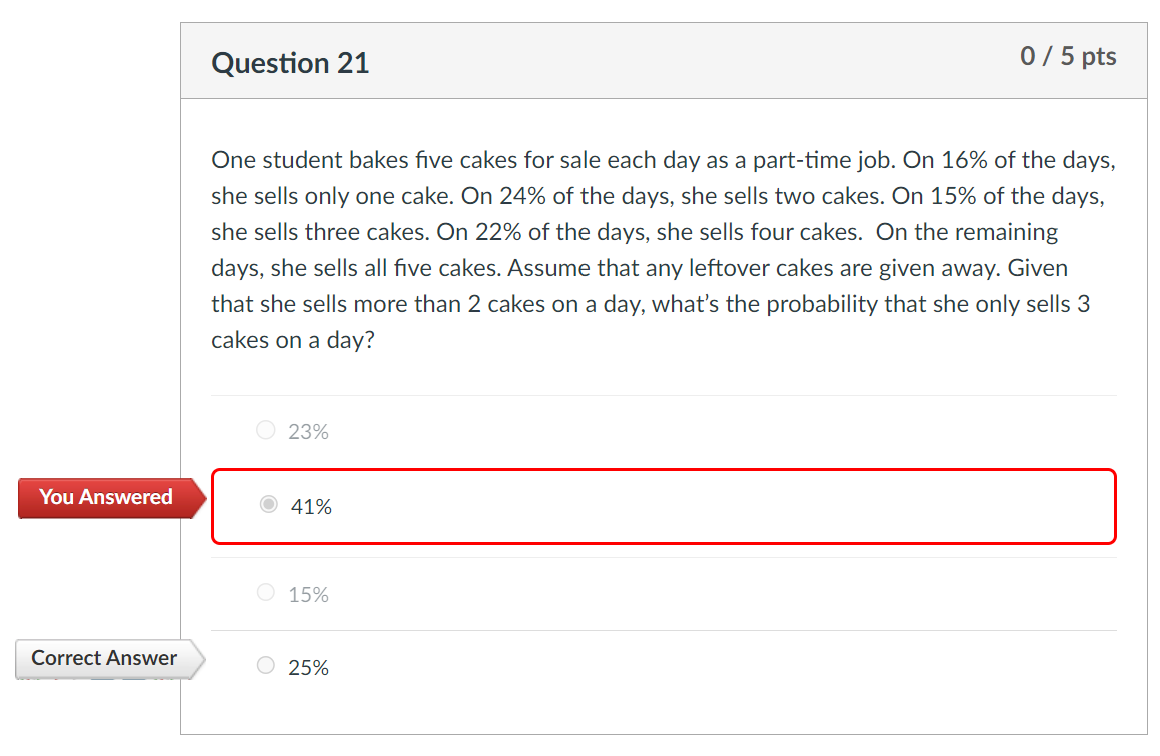
Task: Select the 15% answer option
Action: (x=266, y=592)
